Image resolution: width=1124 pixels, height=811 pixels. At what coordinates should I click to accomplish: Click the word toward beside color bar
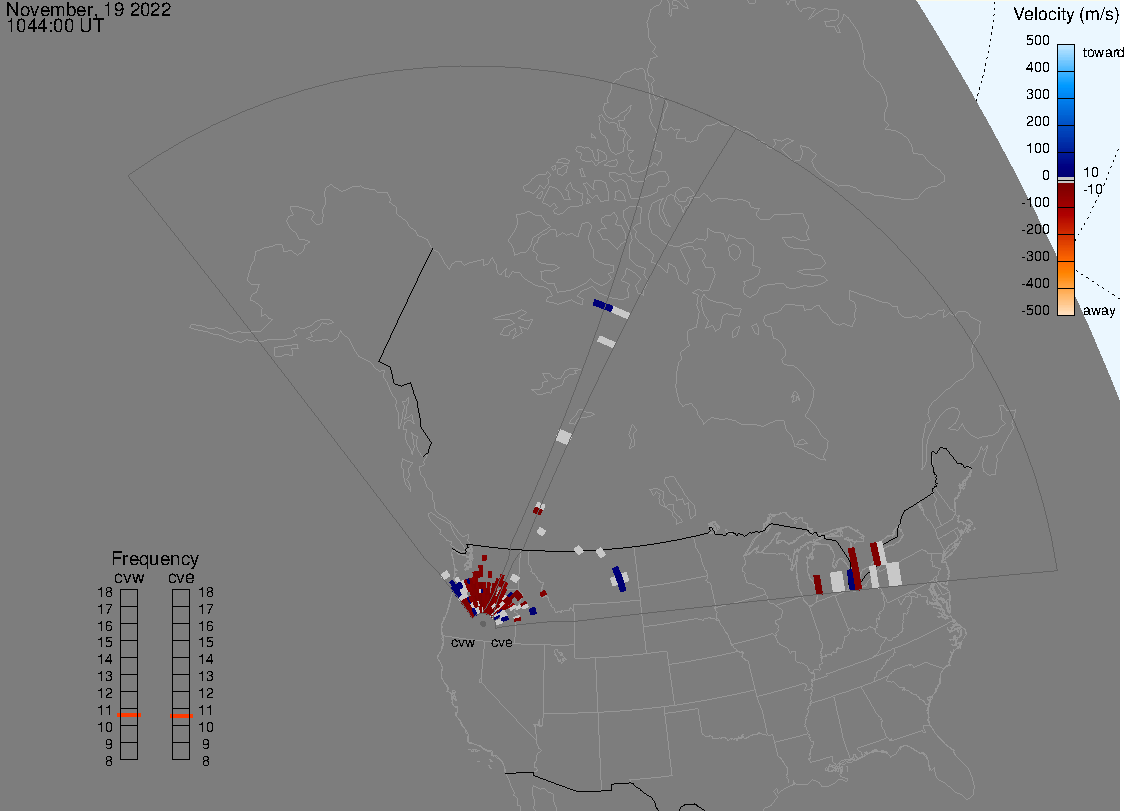pos(1102,52)
